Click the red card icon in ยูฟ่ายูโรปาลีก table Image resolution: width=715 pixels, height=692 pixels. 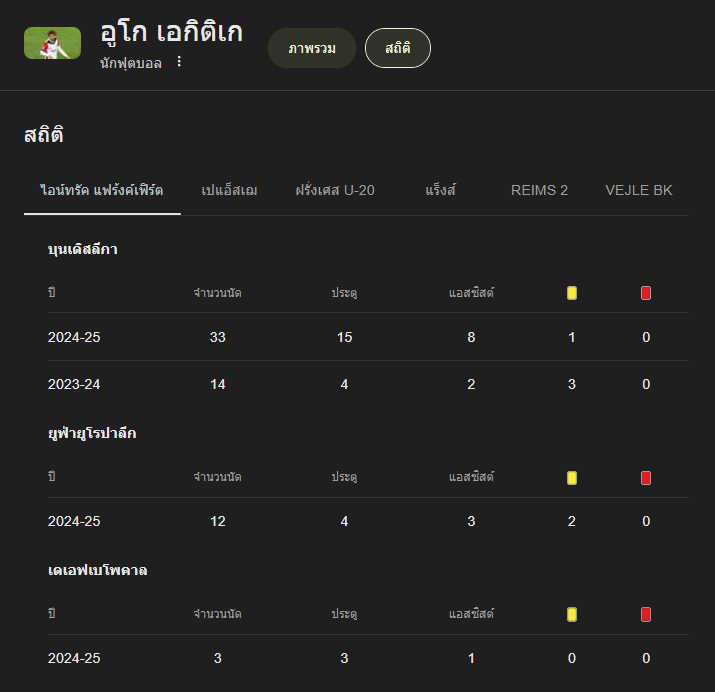(646, 478)
